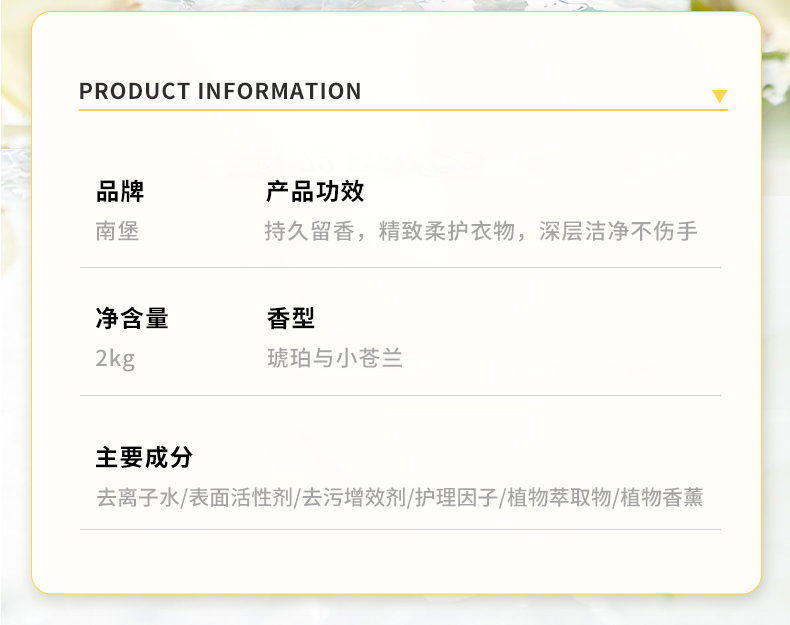The width and height of the screenshot is (790, 625).
Task: Click the PRODUCT INFORMATION heading
Action: [x=220, y=92]
